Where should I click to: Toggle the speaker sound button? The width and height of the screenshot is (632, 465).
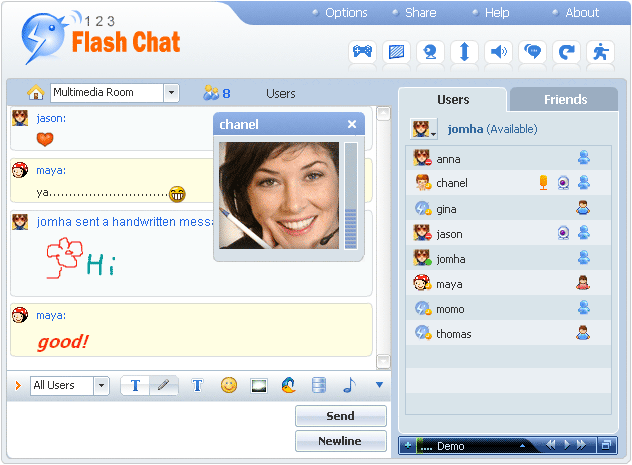click(x=498, y=52)
